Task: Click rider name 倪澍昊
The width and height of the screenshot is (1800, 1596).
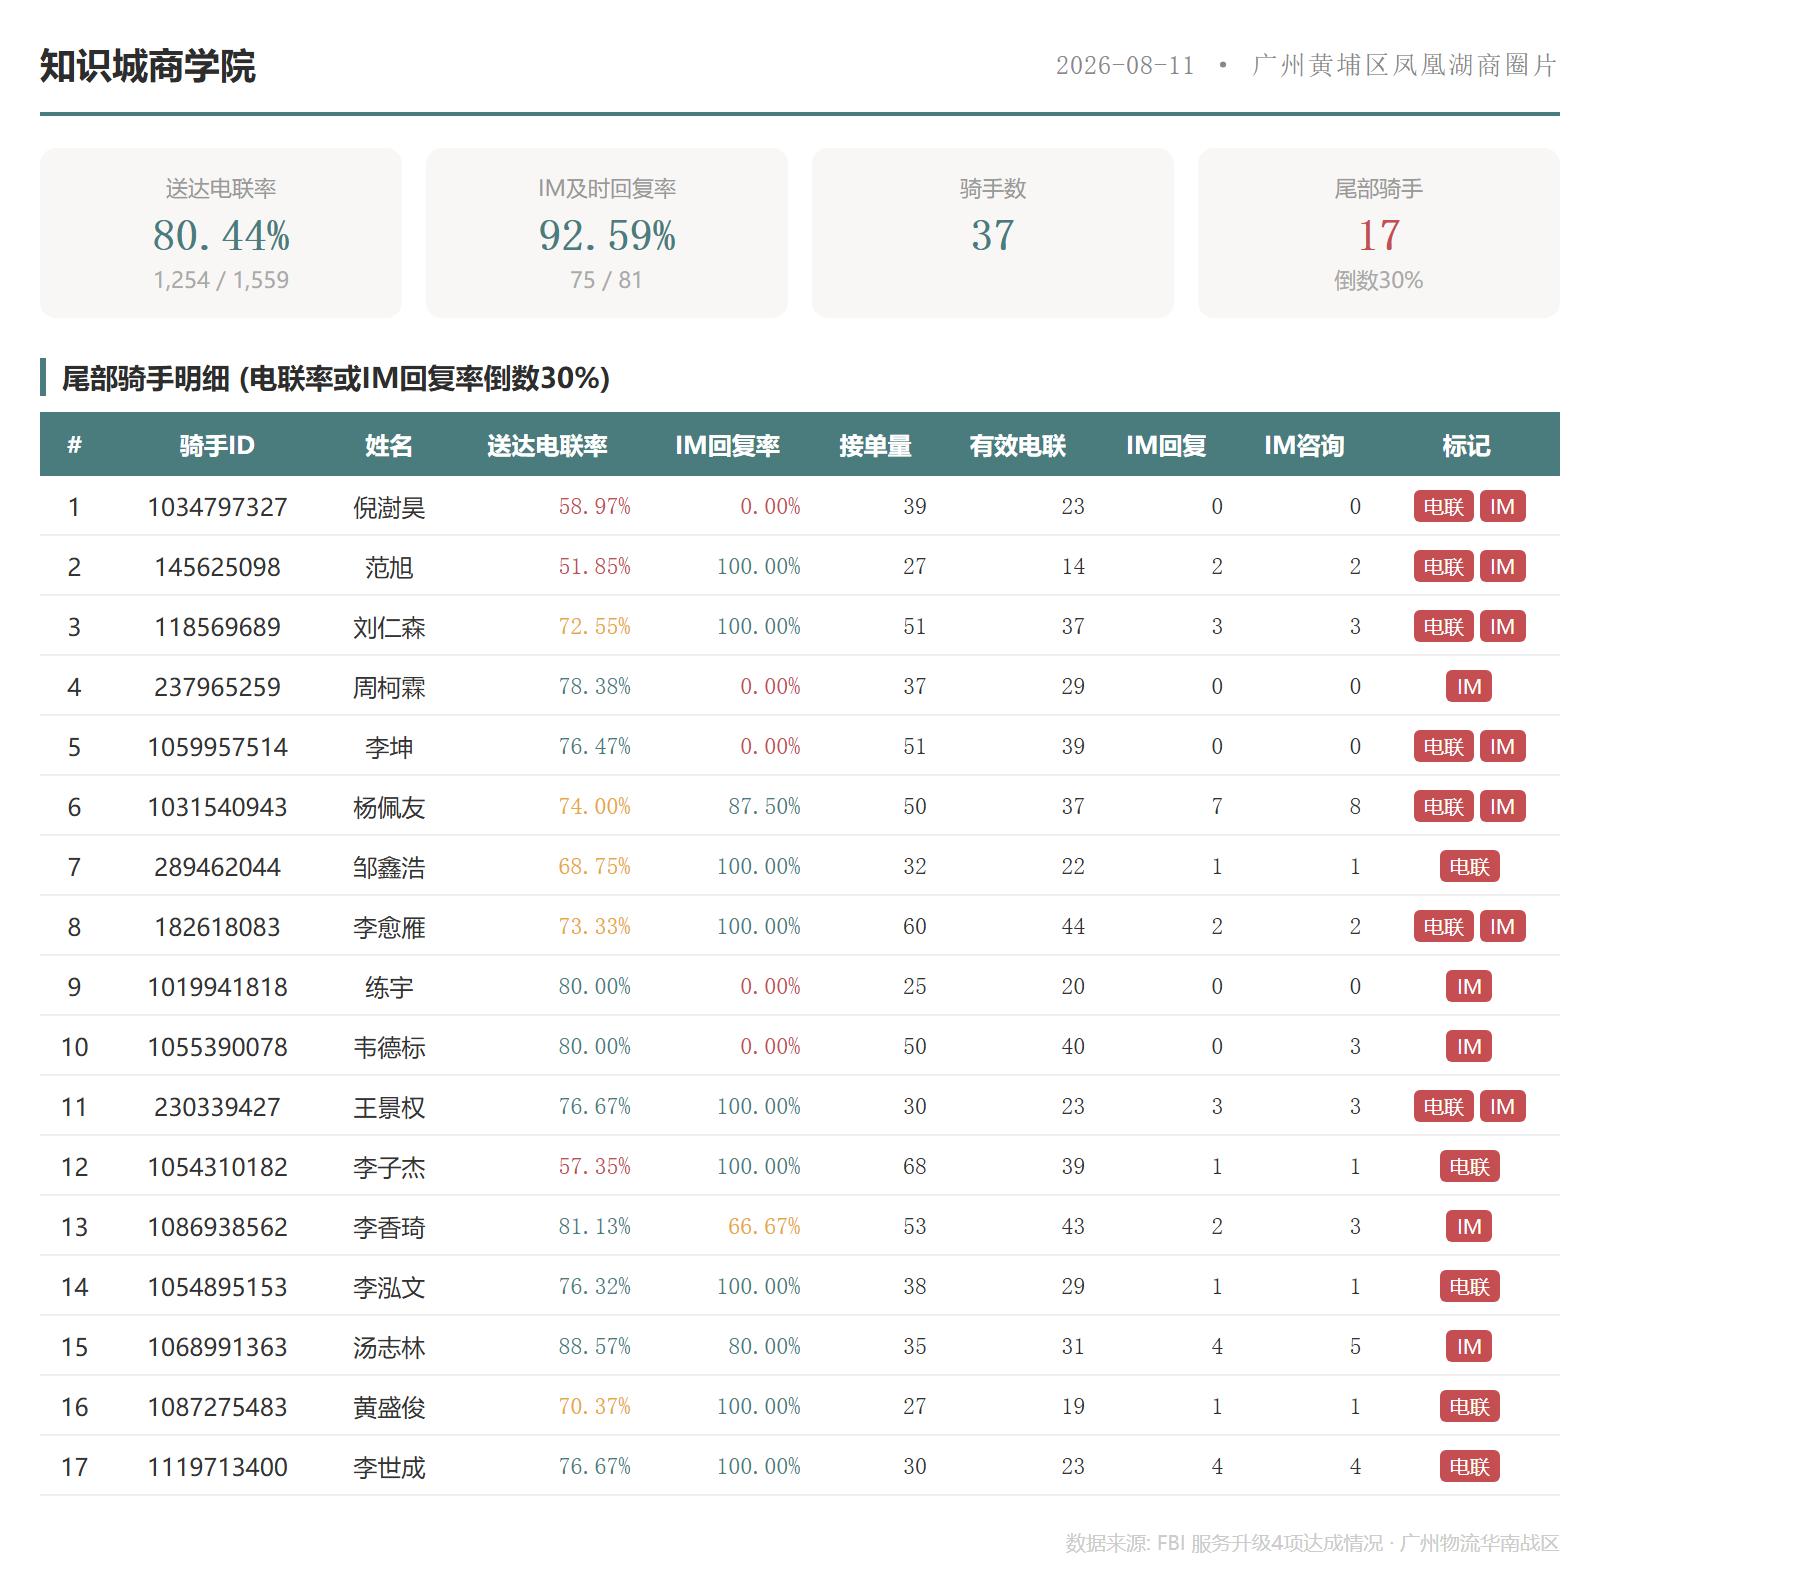Action: pos(389,507)
